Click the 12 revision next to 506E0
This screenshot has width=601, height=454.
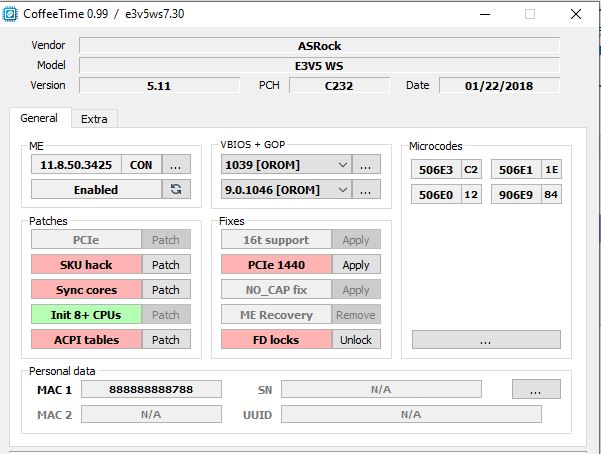(x=471, y=194)
